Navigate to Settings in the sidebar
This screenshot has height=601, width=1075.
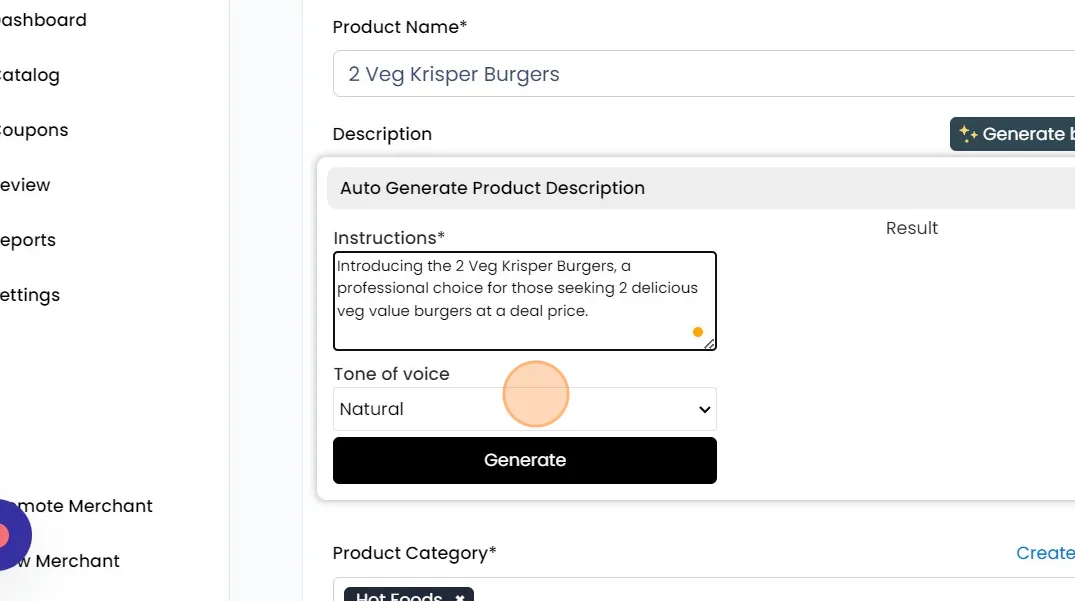click(x=30, y=295)
